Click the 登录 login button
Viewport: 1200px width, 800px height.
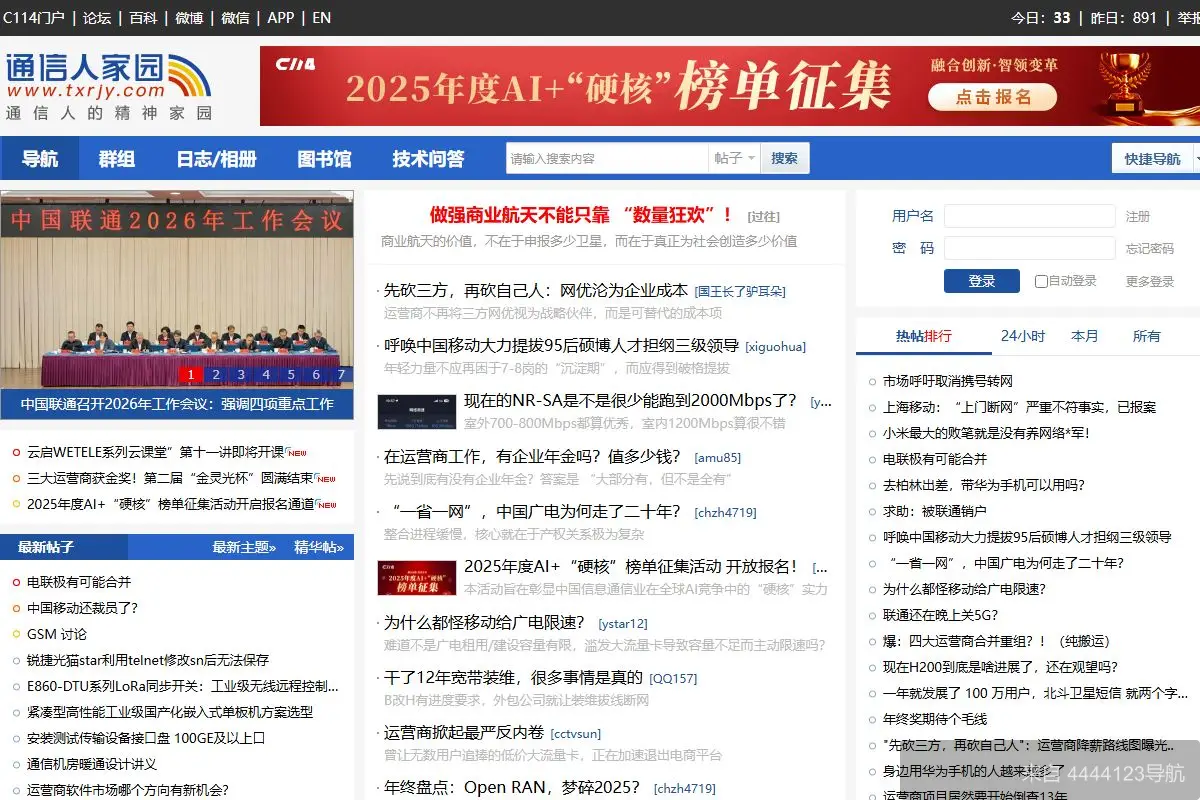coord(981,281)
